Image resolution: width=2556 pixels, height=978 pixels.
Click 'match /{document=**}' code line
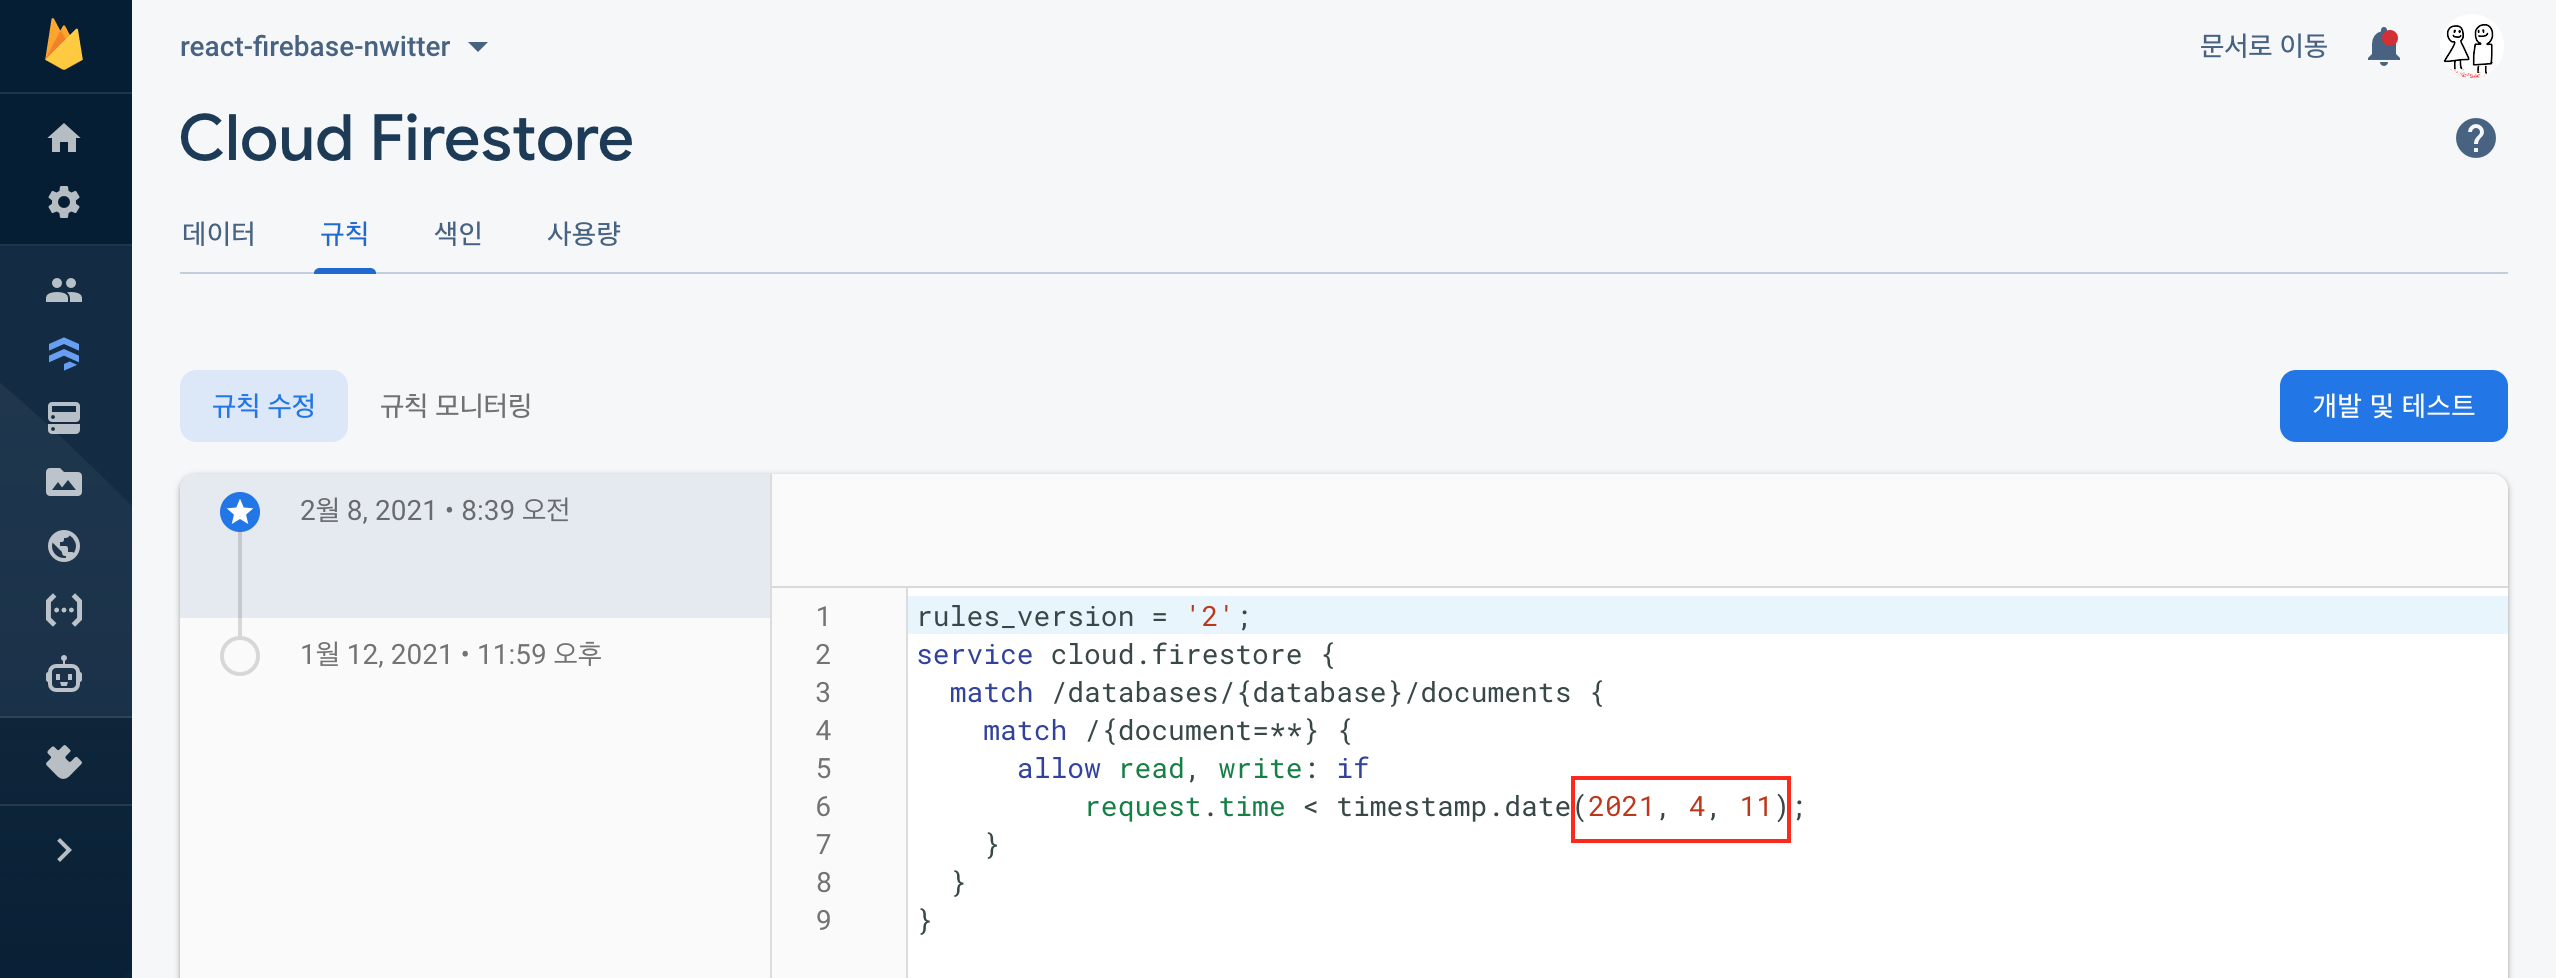tap(1167, 731)
